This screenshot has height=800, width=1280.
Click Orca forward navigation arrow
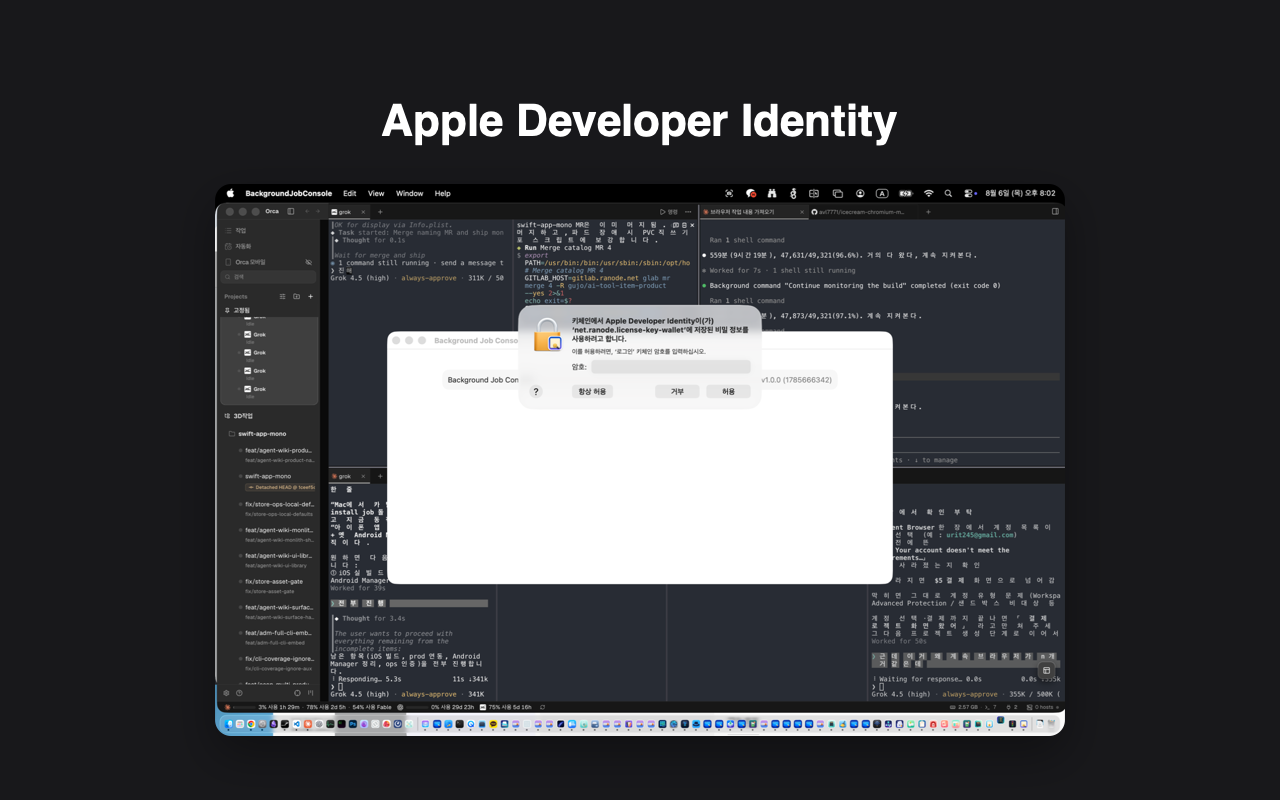[320, 212]
